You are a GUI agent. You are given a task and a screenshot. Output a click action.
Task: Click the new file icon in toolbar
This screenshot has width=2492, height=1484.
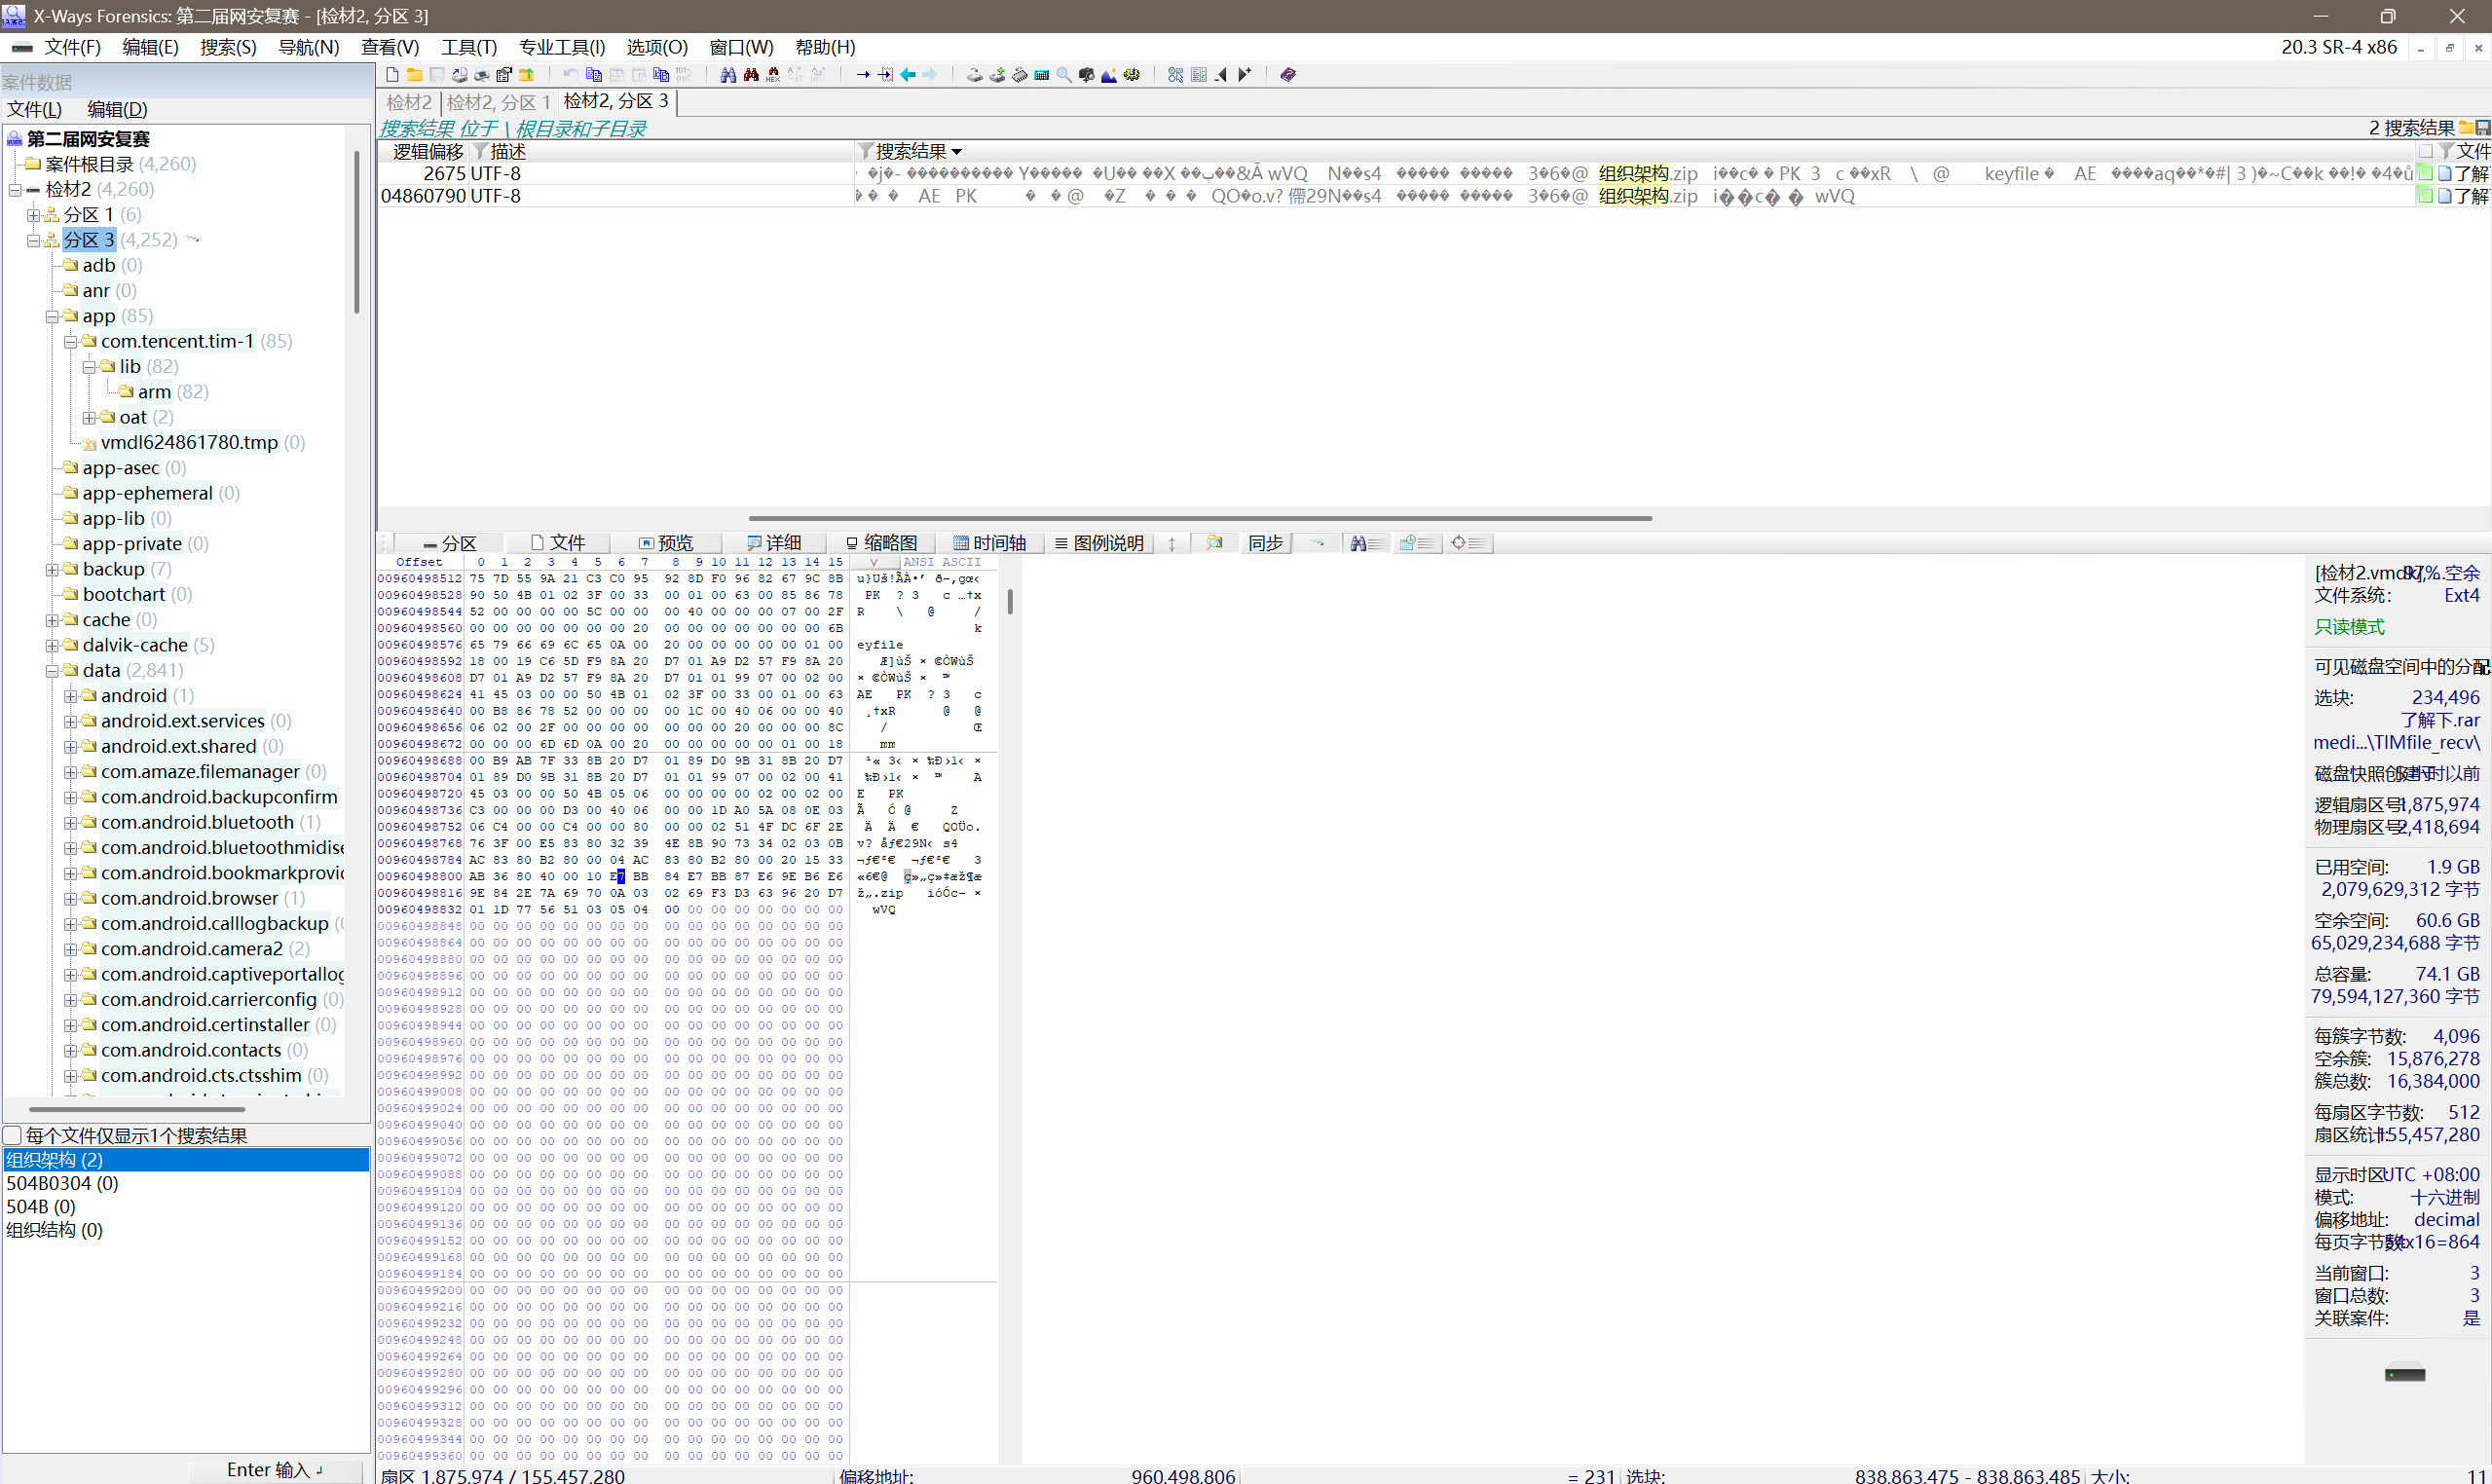(392, 75)
